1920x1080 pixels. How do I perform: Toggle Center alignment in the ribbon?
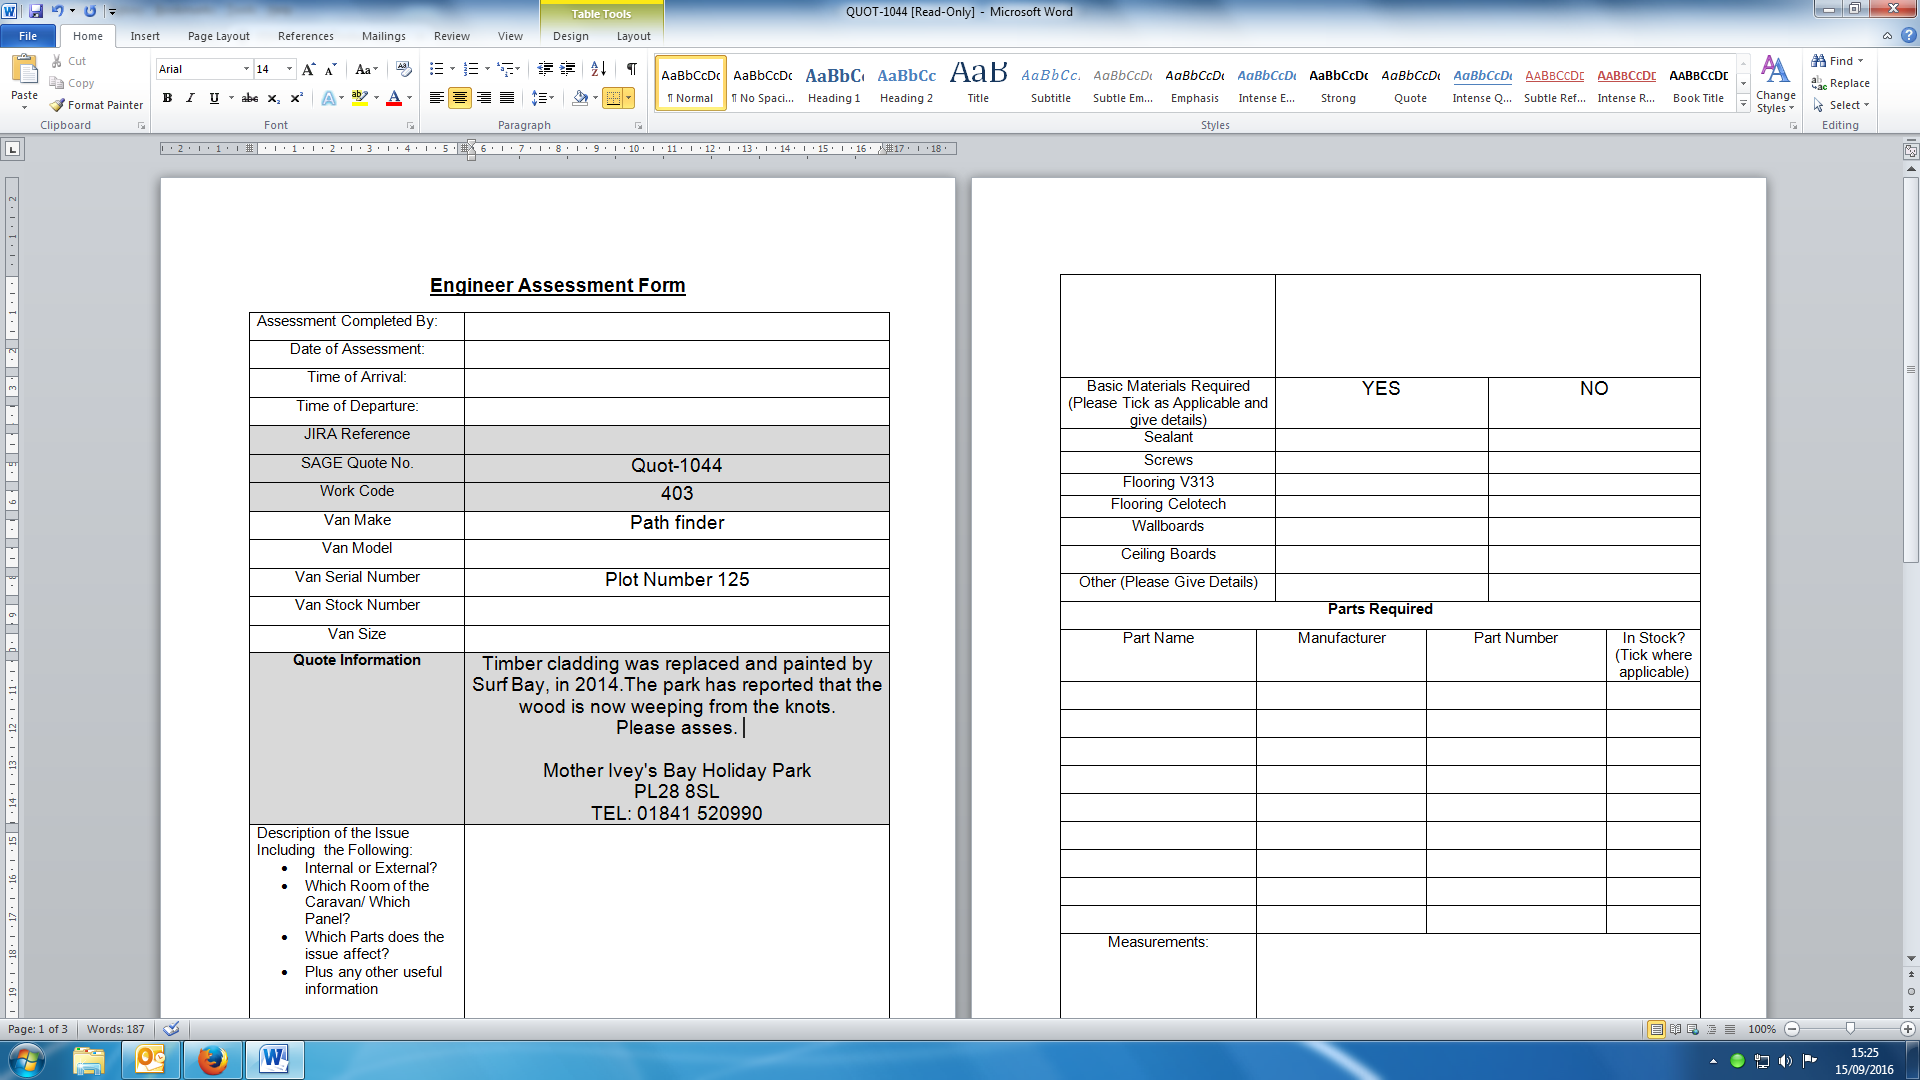[x=460, y=98]
